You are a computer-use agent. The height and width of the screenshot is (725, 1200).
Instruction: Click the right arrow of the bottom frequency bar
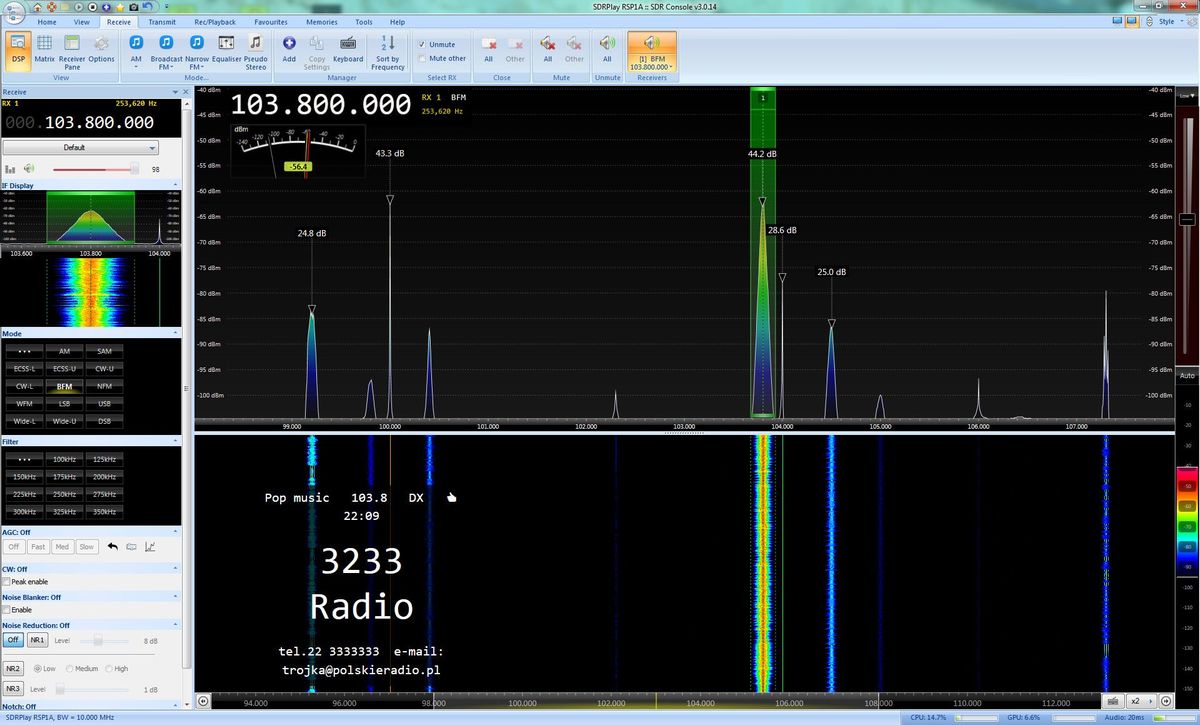(1166, 701)
